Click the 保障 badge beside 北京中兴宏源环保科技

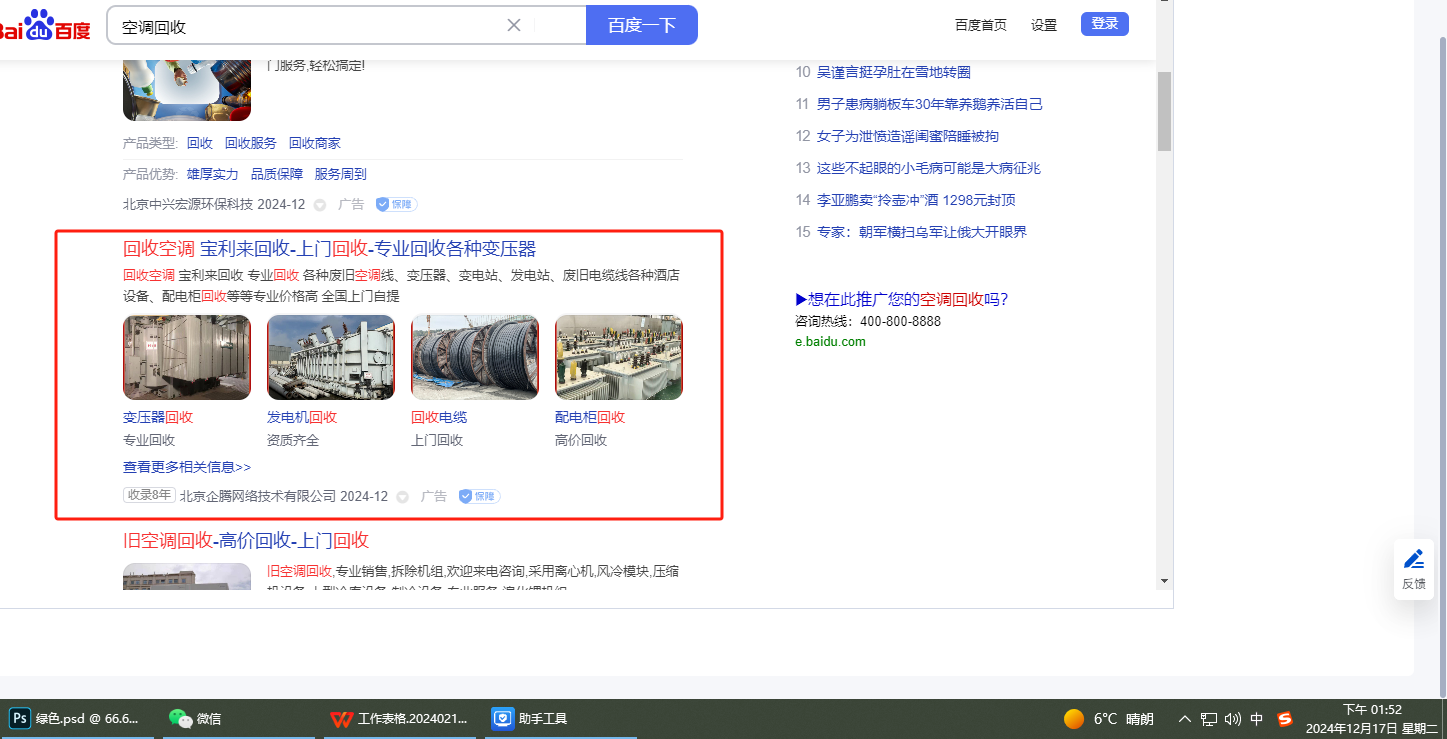coord(396,204)
